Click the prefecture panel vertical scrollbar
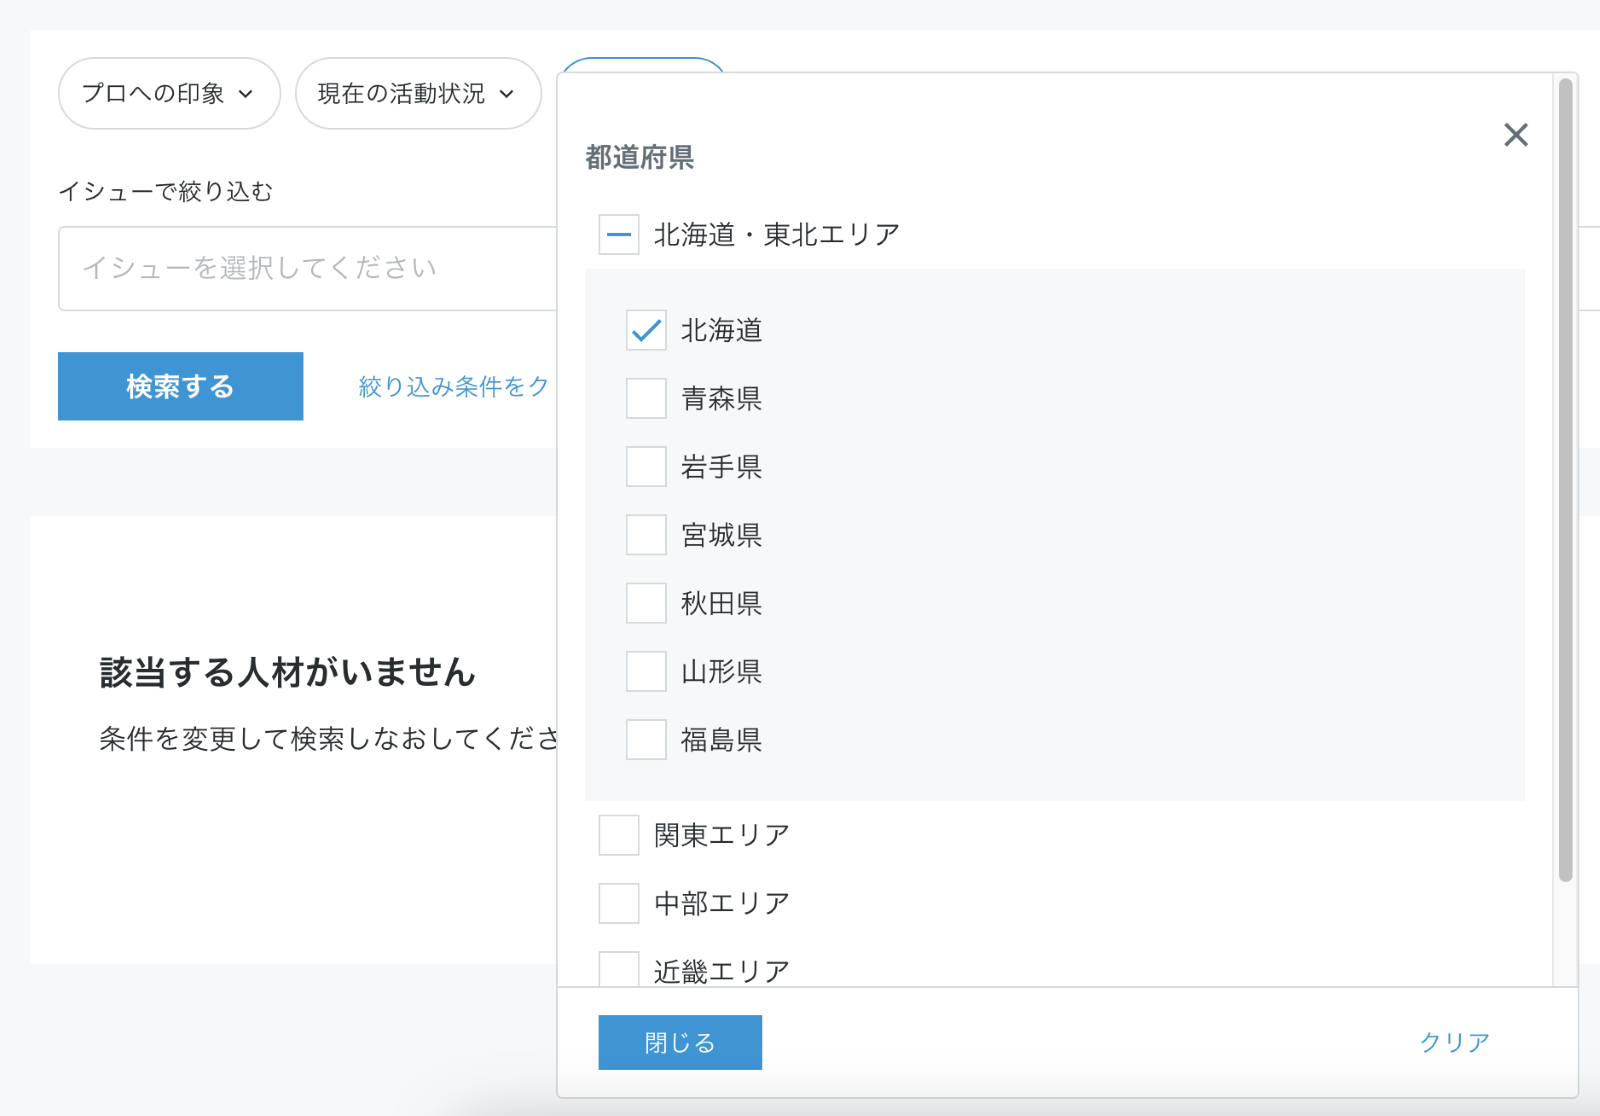The image size is (1600, 1116). 1565,480
